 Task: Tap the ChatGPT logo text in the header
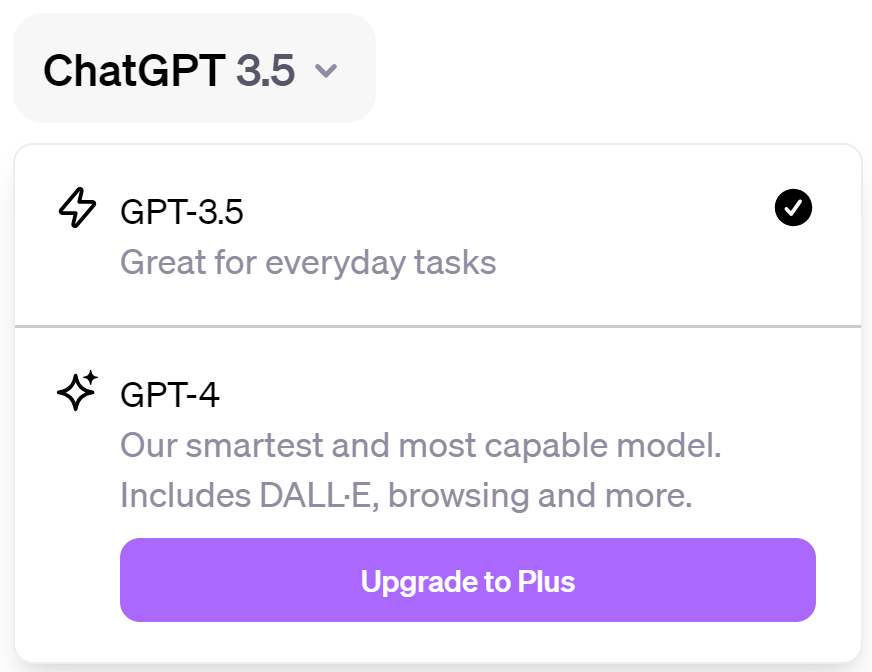click(135, 68)
